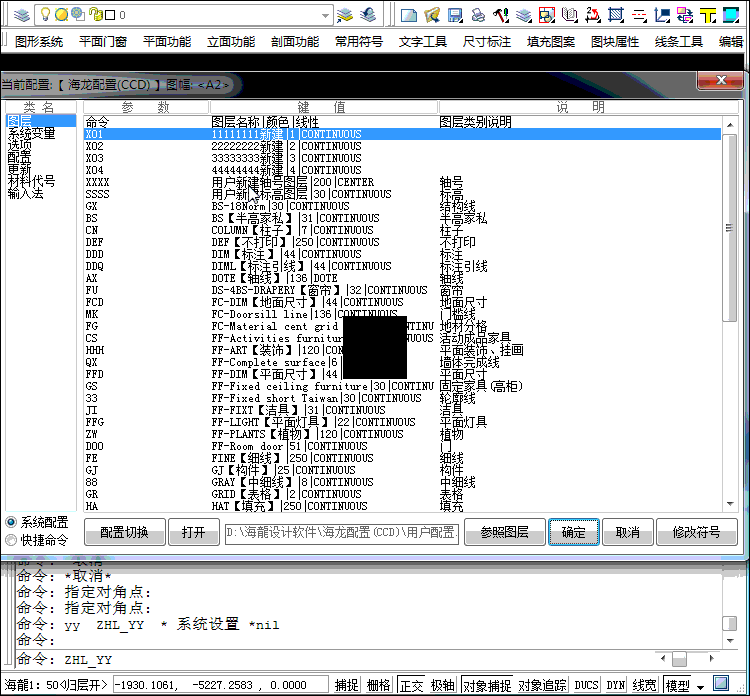
Task: Toggle DYN dynamic input
Action: (x=616, y=685)
